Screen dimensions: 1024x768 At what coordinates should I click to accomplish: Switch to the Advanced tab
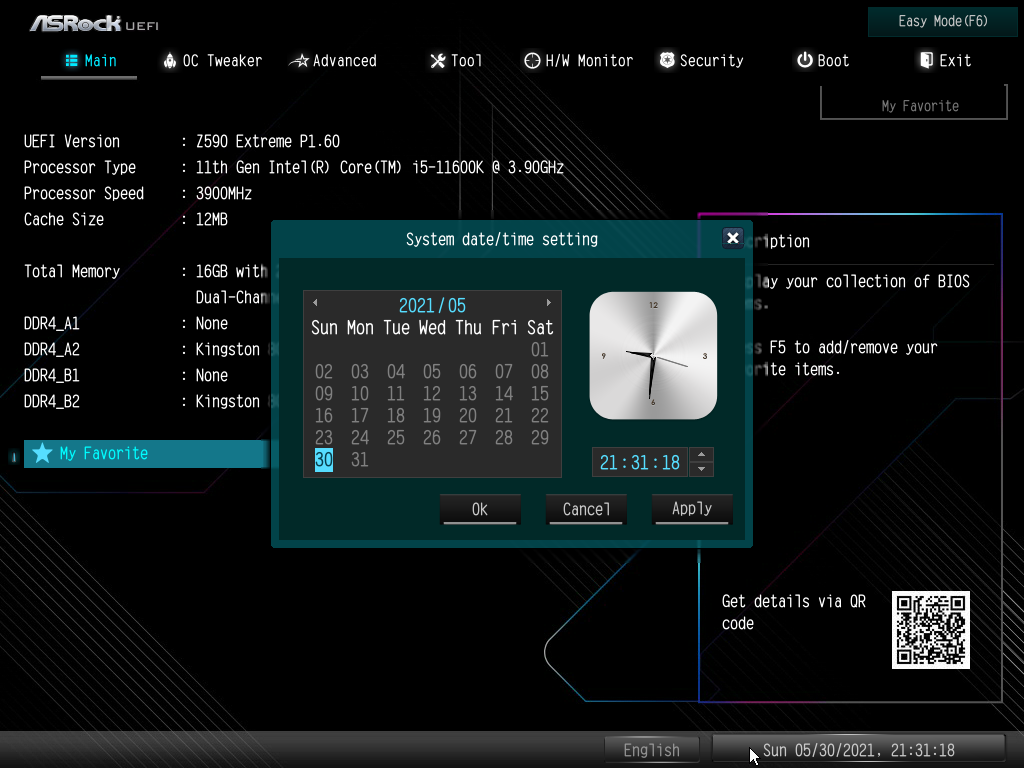click(333, 61)
